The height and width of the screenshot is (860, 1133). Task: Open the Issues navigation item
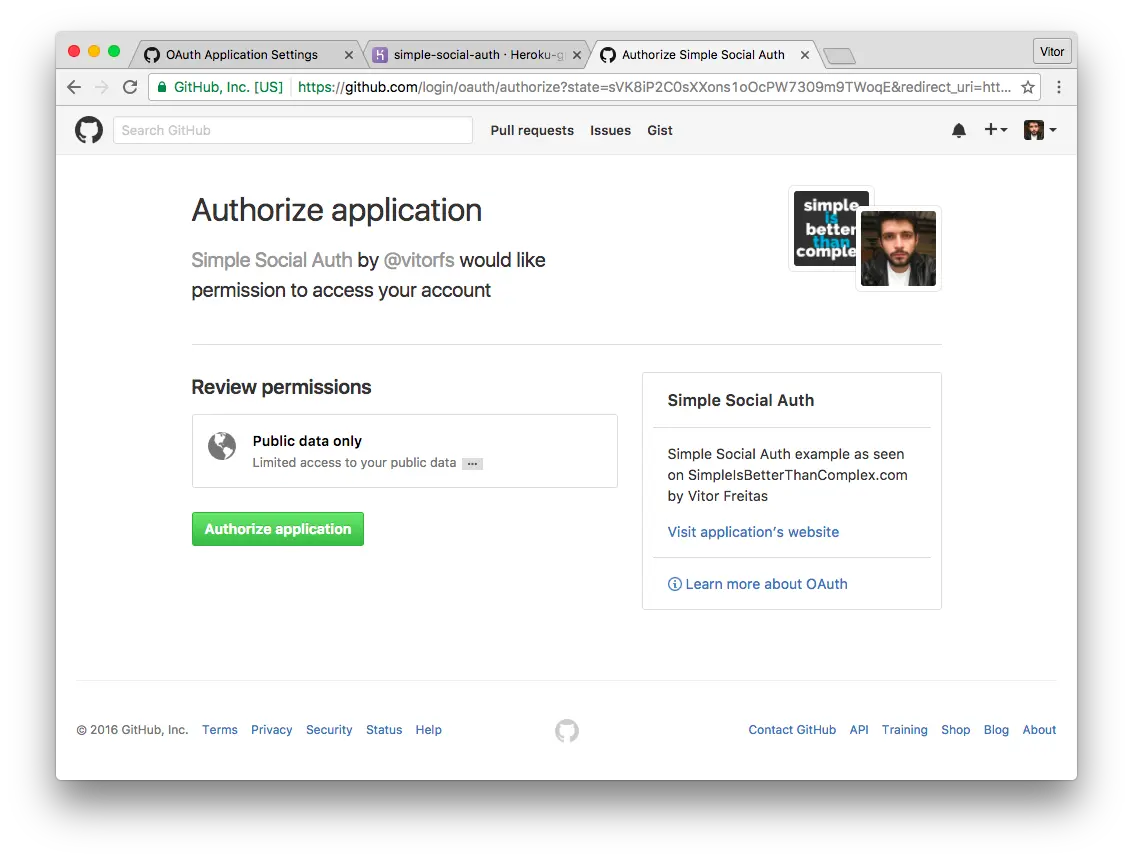(x=610, y=130)
